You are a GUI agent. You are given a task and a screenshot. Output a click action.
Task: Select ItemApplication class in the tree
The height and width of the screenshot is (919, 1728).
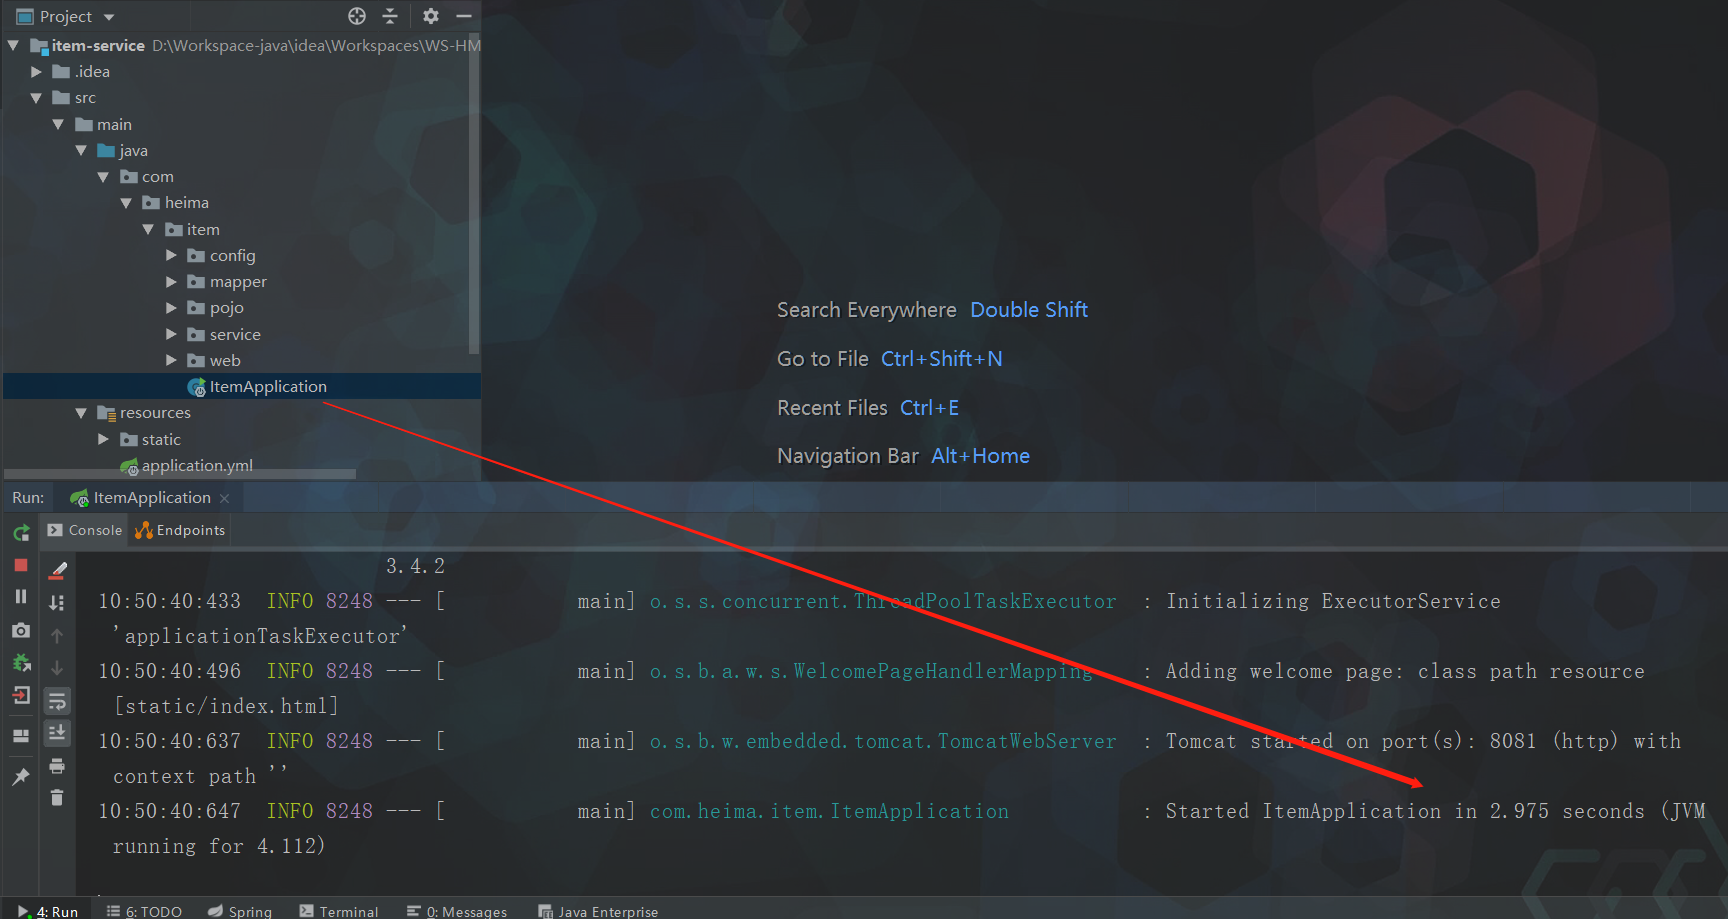point(268,386)
